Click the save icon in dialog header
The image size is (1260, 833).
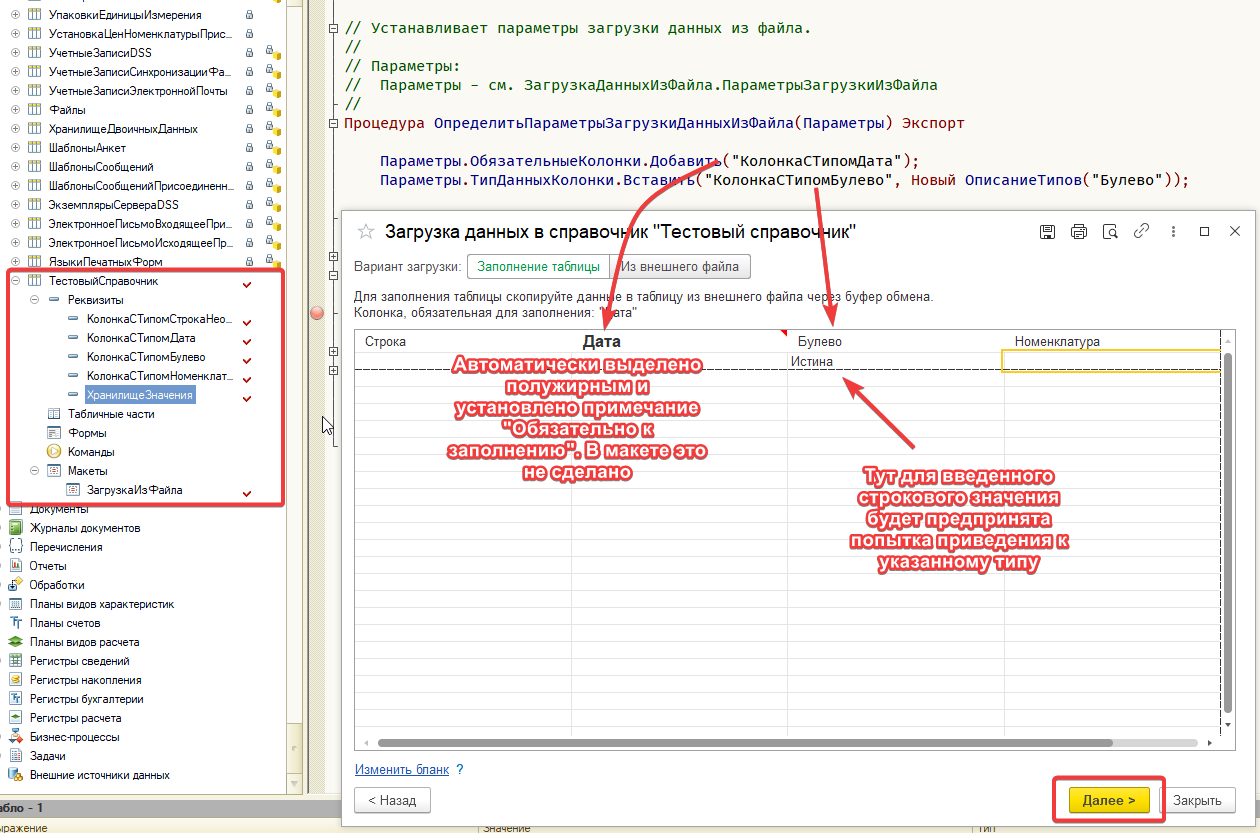pyautogui.click(x=1047, y=231)
